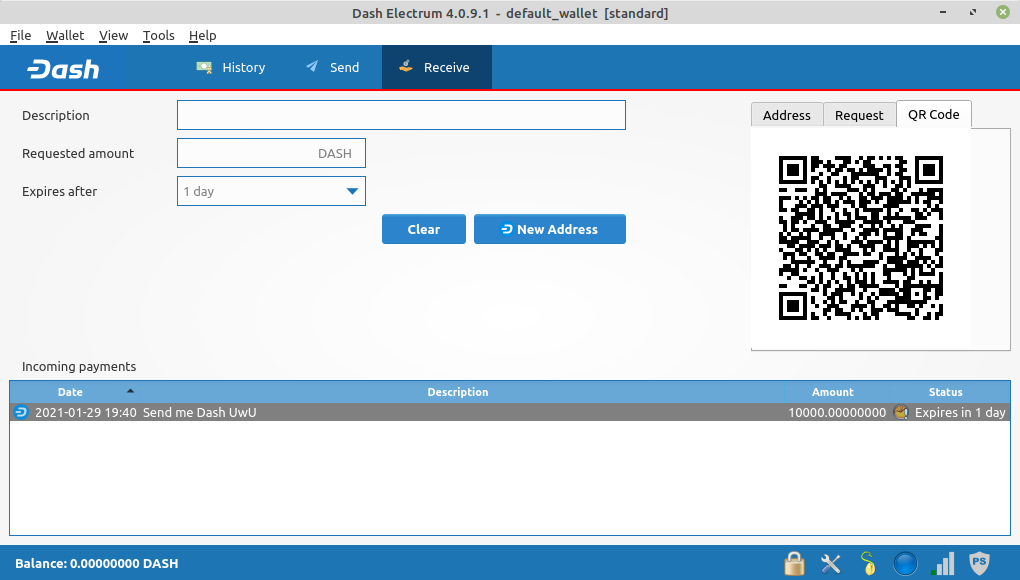The width and height of the screenshot is (1020, 580).
Task: Click the 10000.00000000 amount cell
Action: coord(837,412)
